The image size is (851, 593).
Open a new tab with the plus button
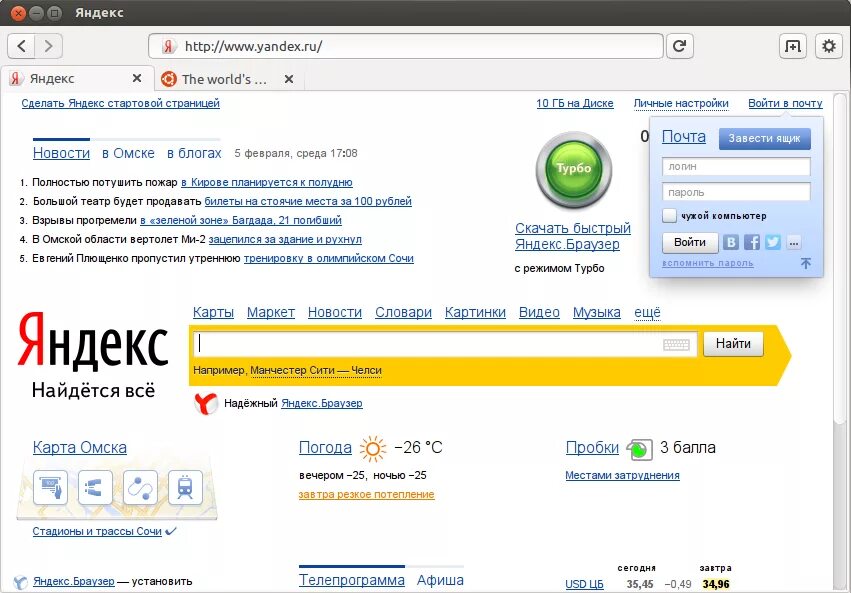(x=793, y=46)
